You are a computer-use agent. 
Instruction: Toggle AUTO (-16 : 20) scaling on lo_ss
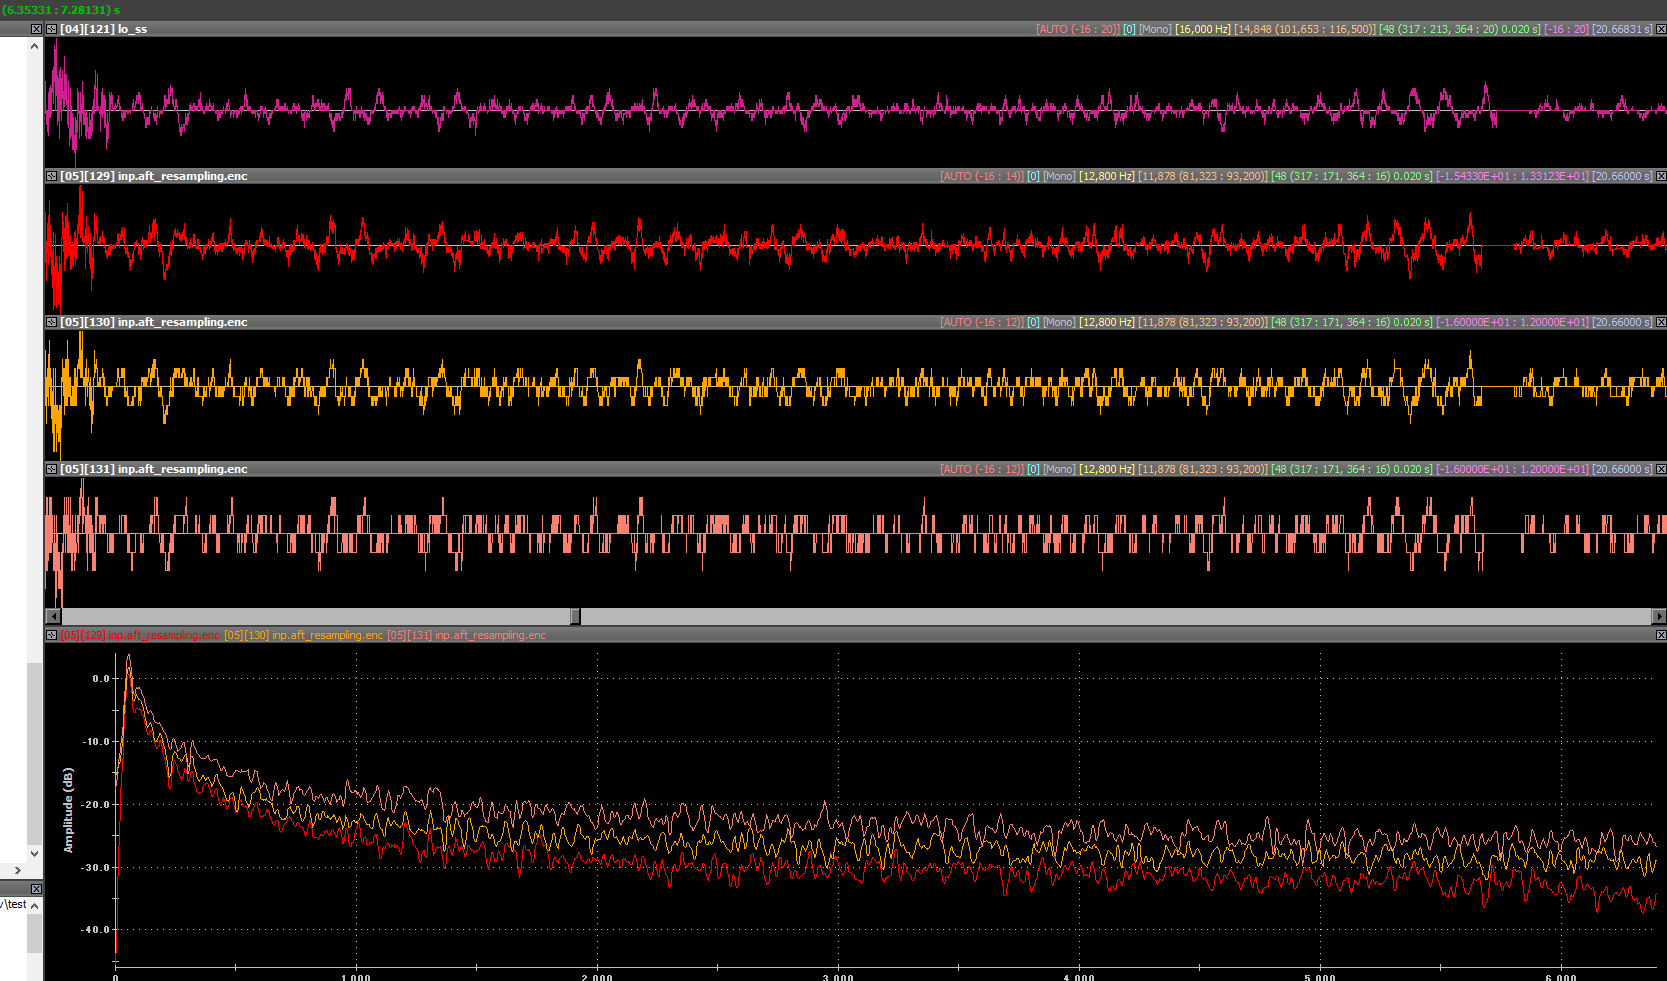[1077, 29]
